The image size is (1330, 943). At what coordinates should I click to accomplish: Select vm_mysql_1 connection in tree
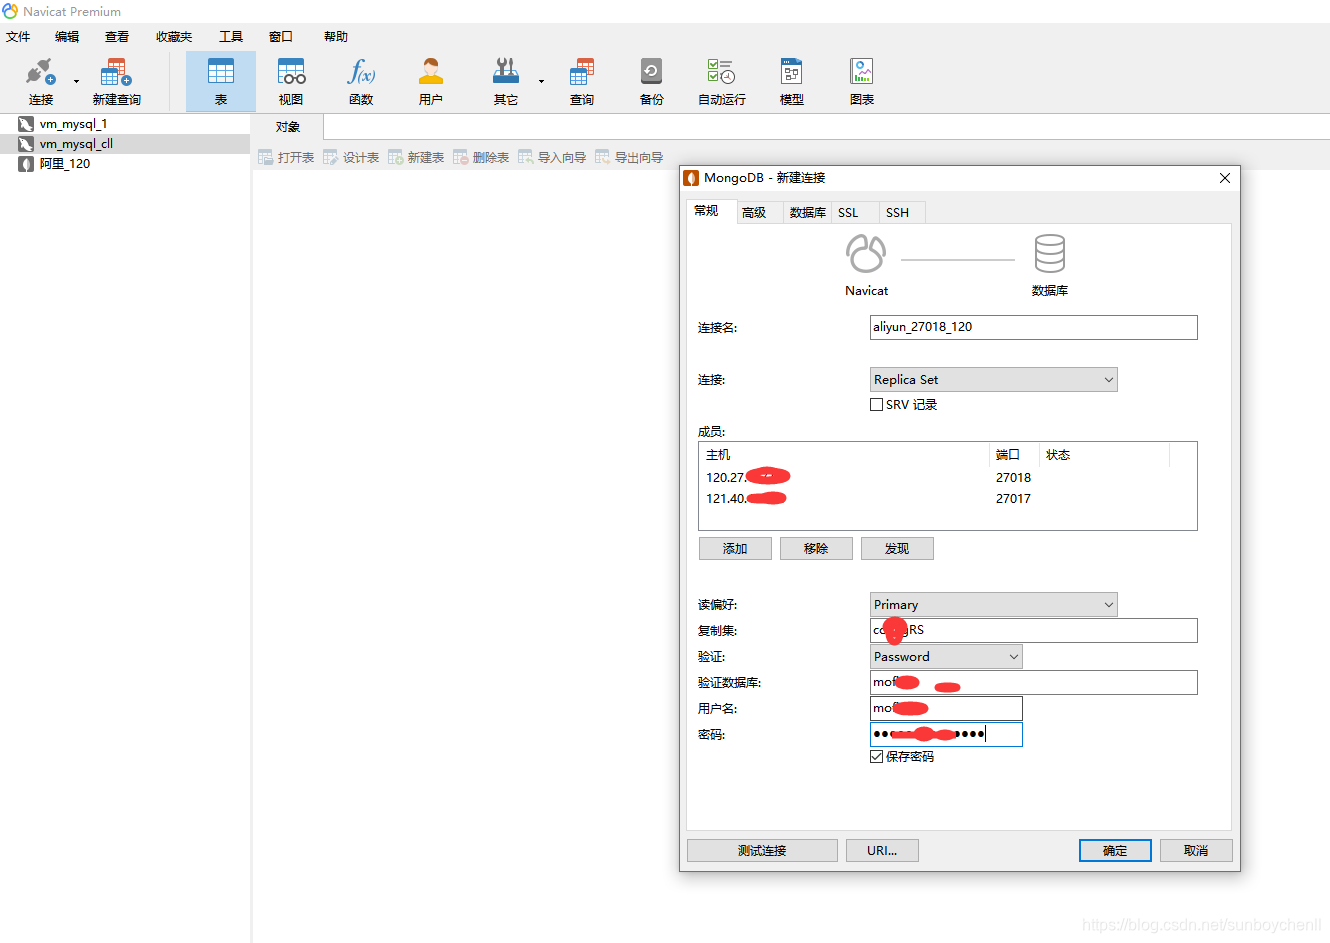(125, 124)
